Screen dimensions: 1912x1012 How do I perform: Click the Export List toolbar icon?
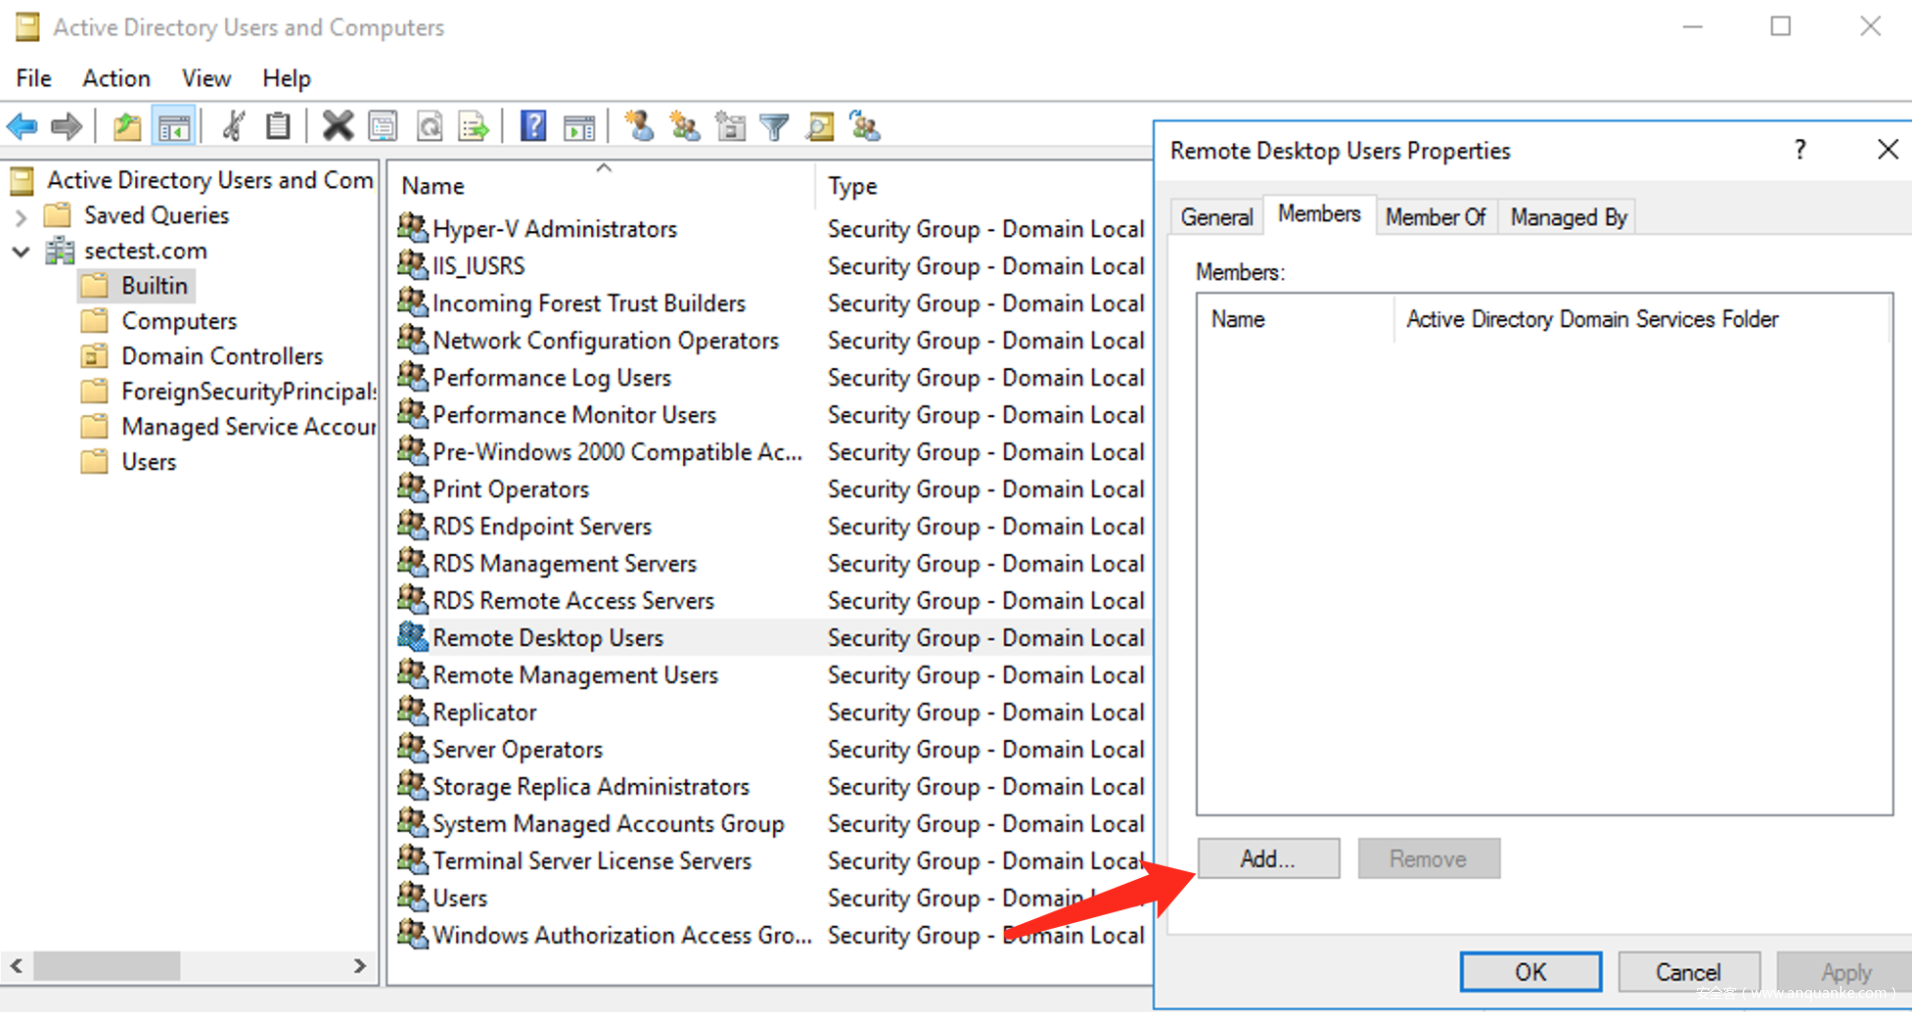(x=474, y=127)
